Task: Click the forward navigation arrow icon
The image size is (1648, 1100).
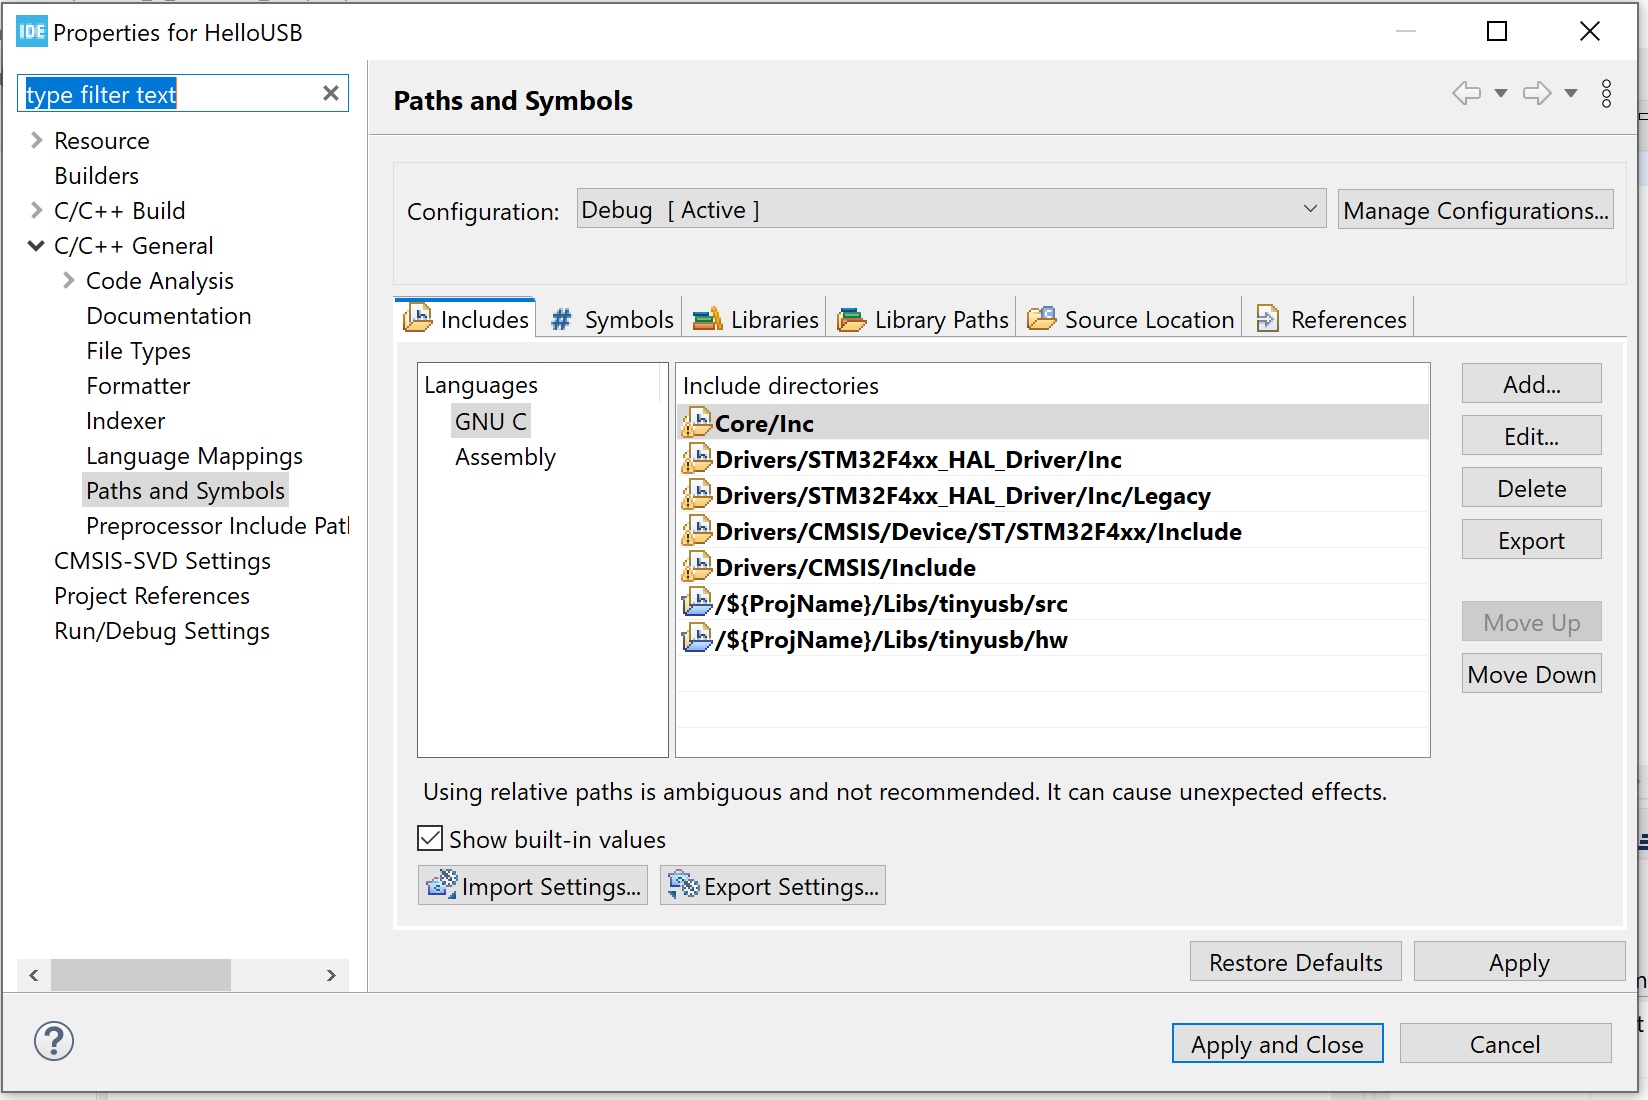Action: pyautogui.click(x=1537, y=92)
